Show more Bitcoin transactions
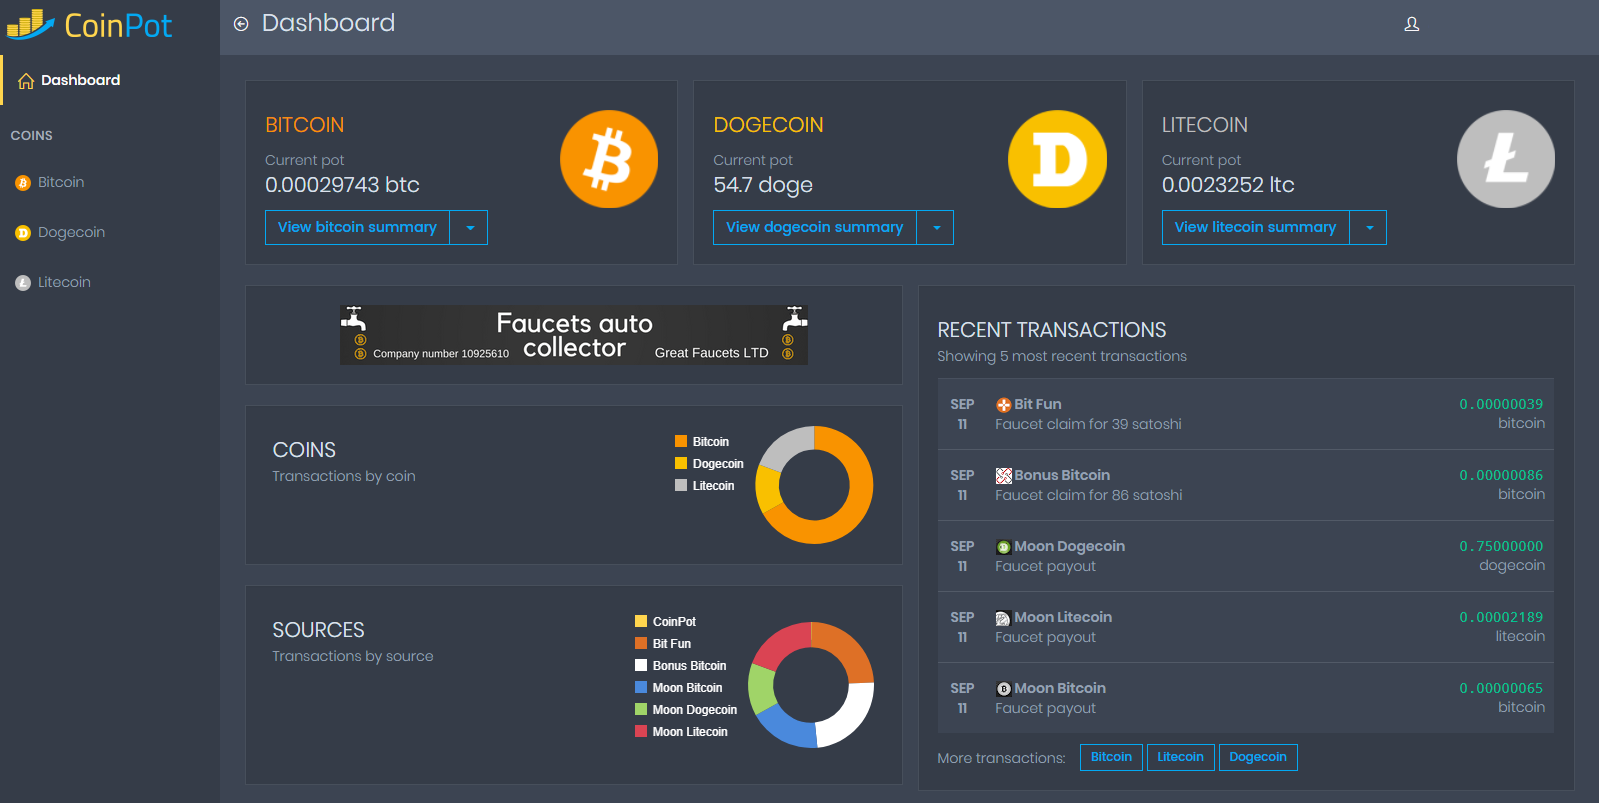This screenshot has width=1599, height=803. 1111,757
